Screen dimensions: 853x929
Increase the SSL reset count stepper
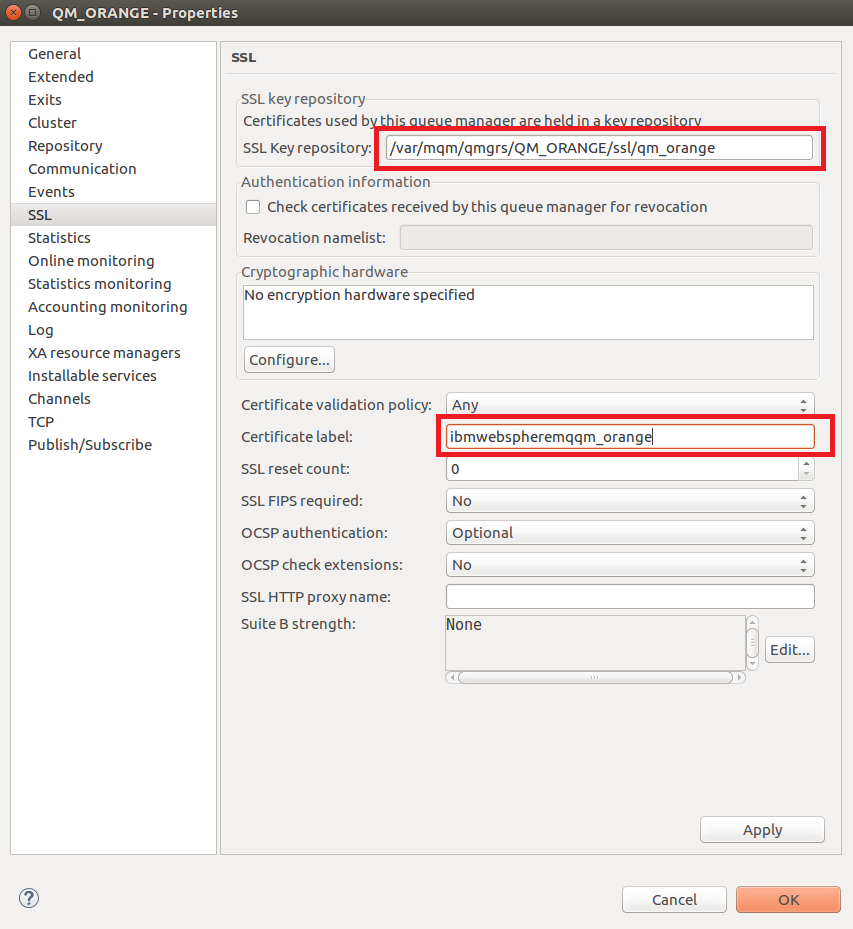(x=806, y=464)
